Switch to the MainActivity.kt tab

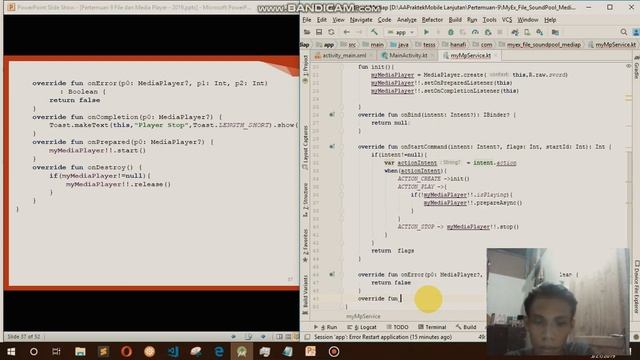tap(407, 56)
